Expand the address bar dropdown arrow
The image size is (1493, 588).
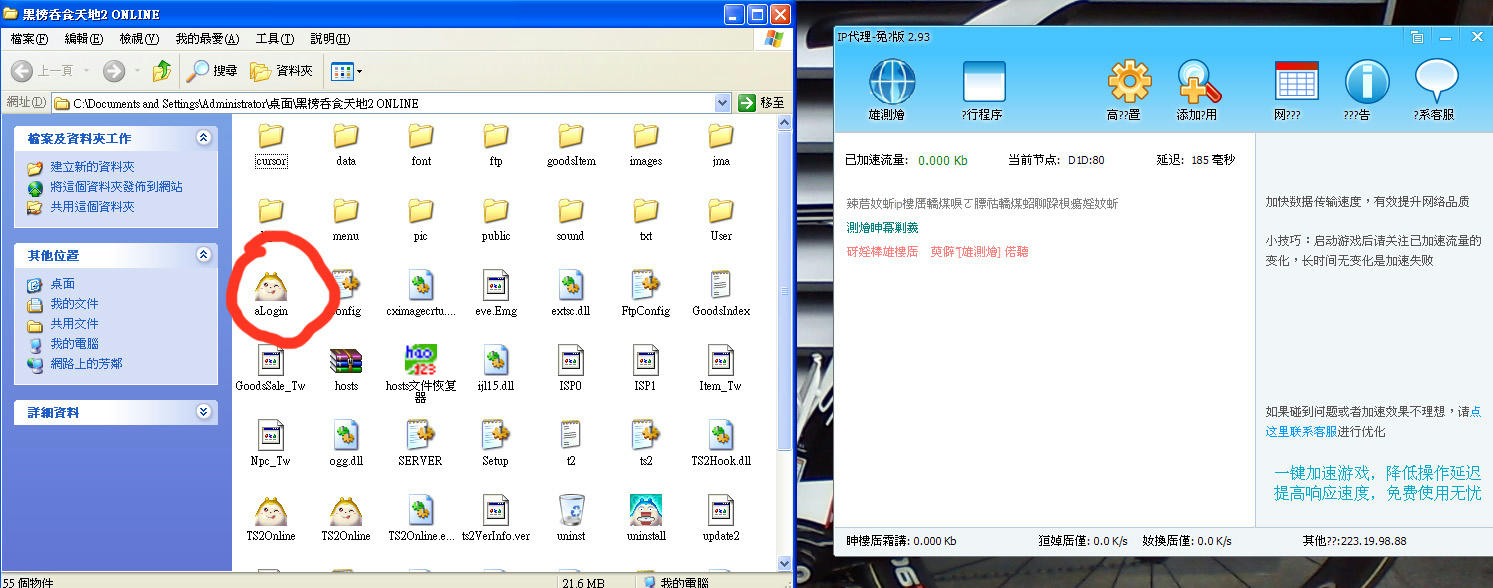pos(723,103)
